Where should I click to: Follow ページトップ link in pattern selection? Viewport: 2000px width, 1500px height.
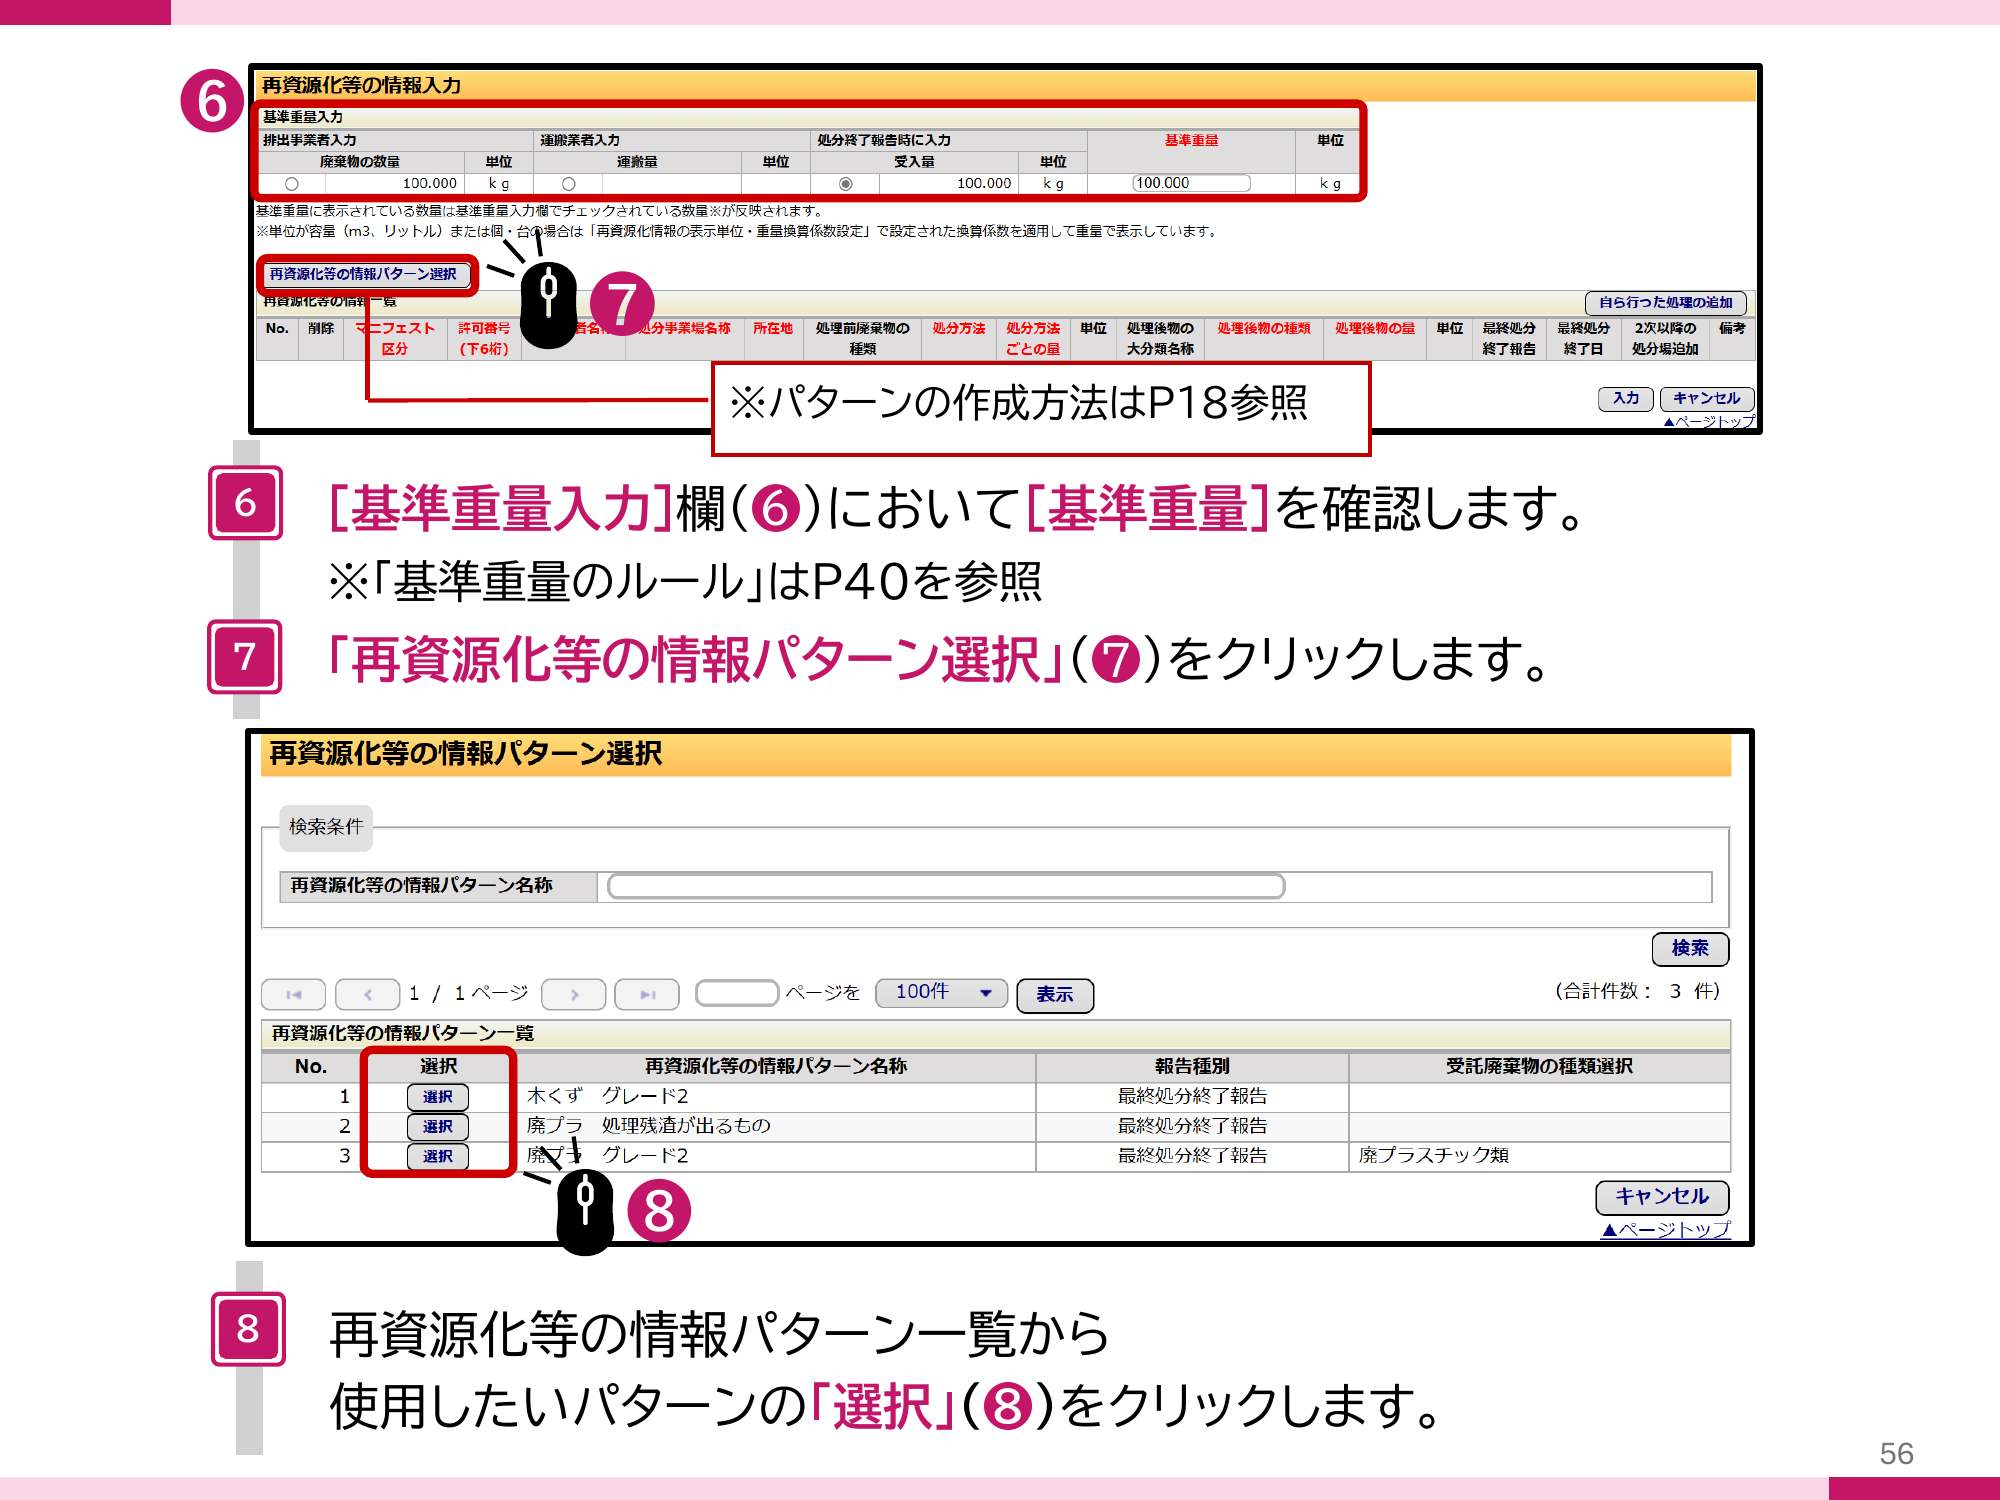tap(1665, 1230)
